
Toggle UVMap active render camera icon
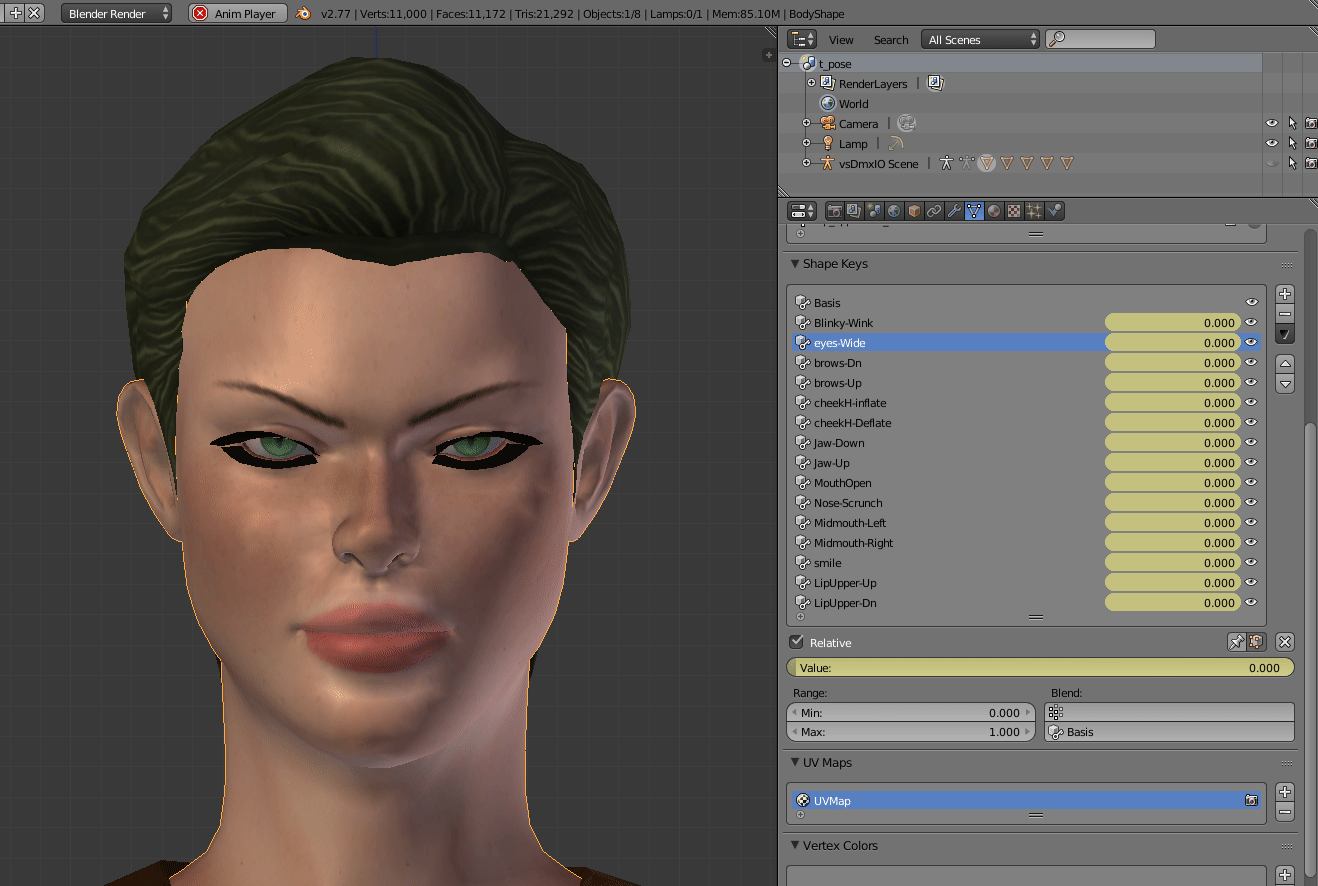[x=1251, y=801]
